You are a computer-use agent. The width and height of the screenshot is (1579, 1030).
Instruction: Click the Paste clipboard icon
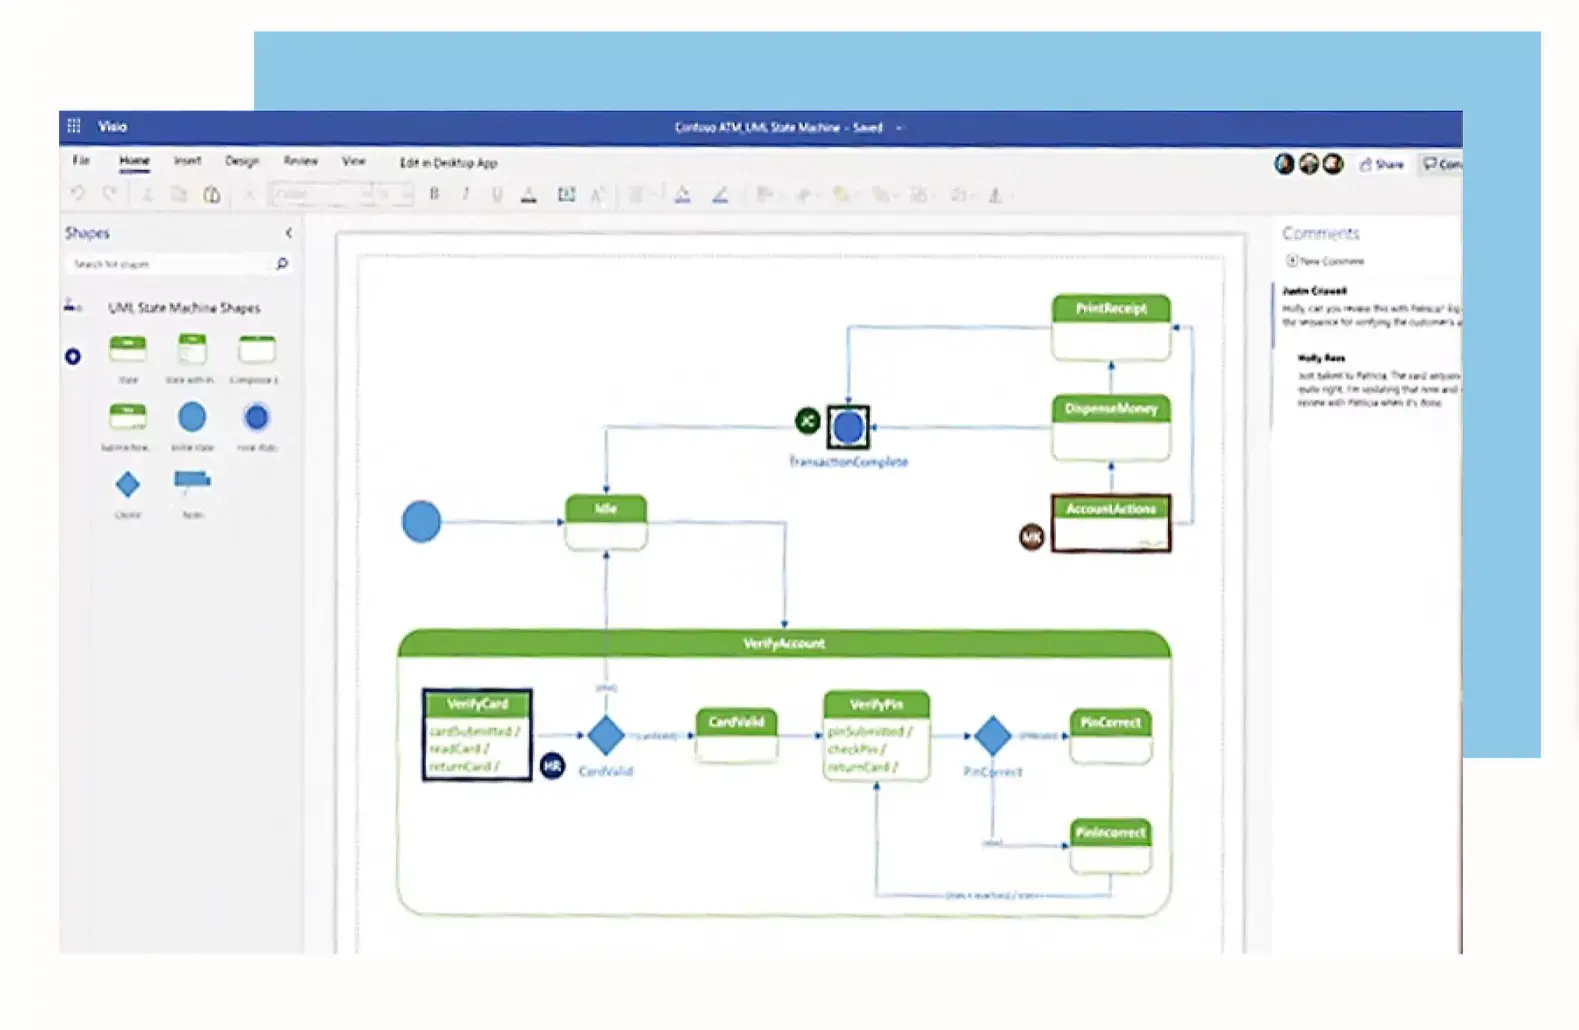click(x=212, y=194)
